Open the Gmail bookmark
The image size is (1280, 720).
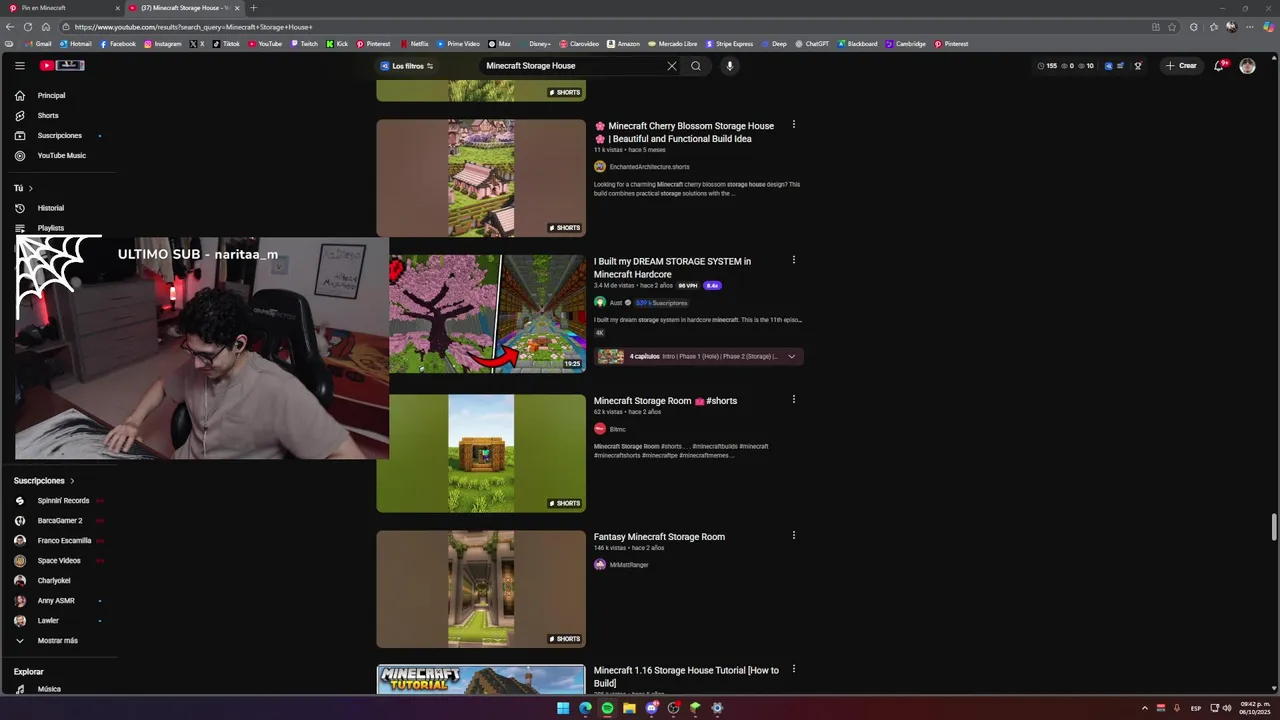pos(37,44)
